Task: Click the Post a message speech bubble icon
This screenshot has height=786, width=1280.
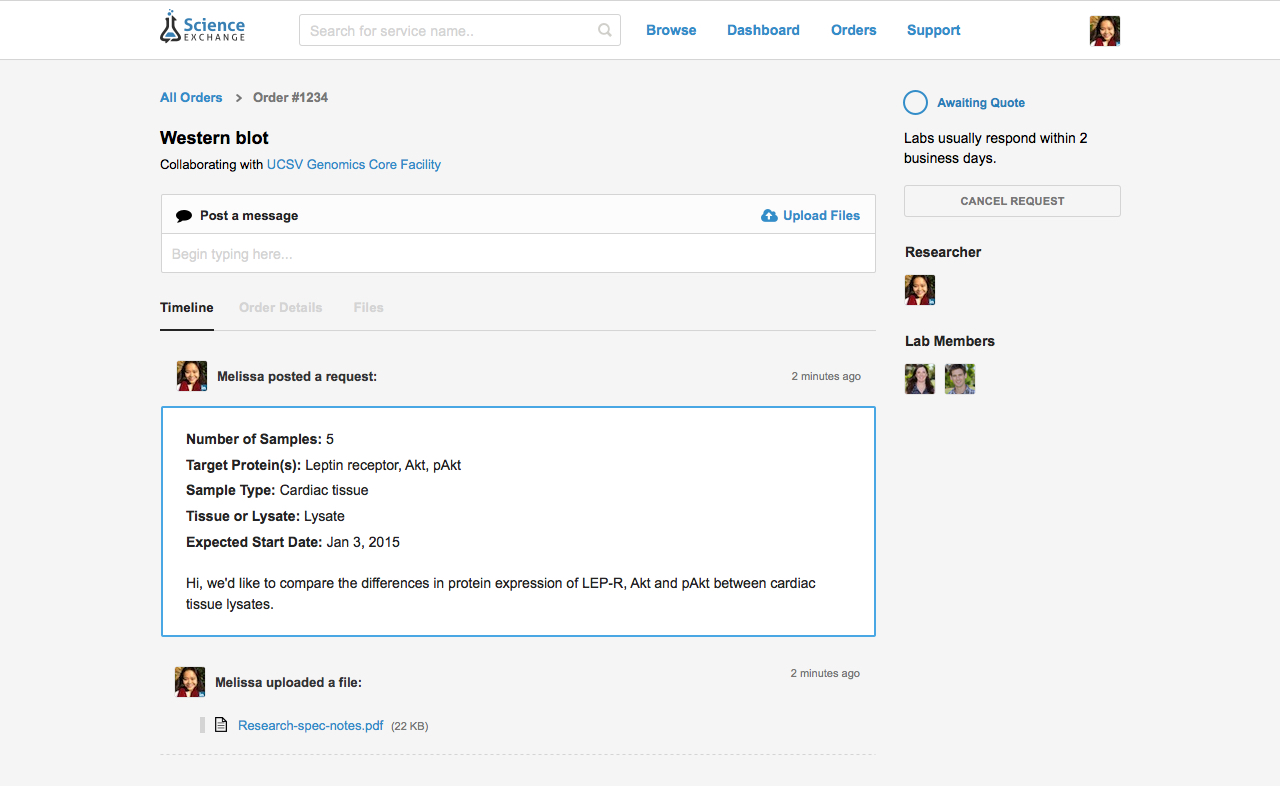Action: coord(183,214)
